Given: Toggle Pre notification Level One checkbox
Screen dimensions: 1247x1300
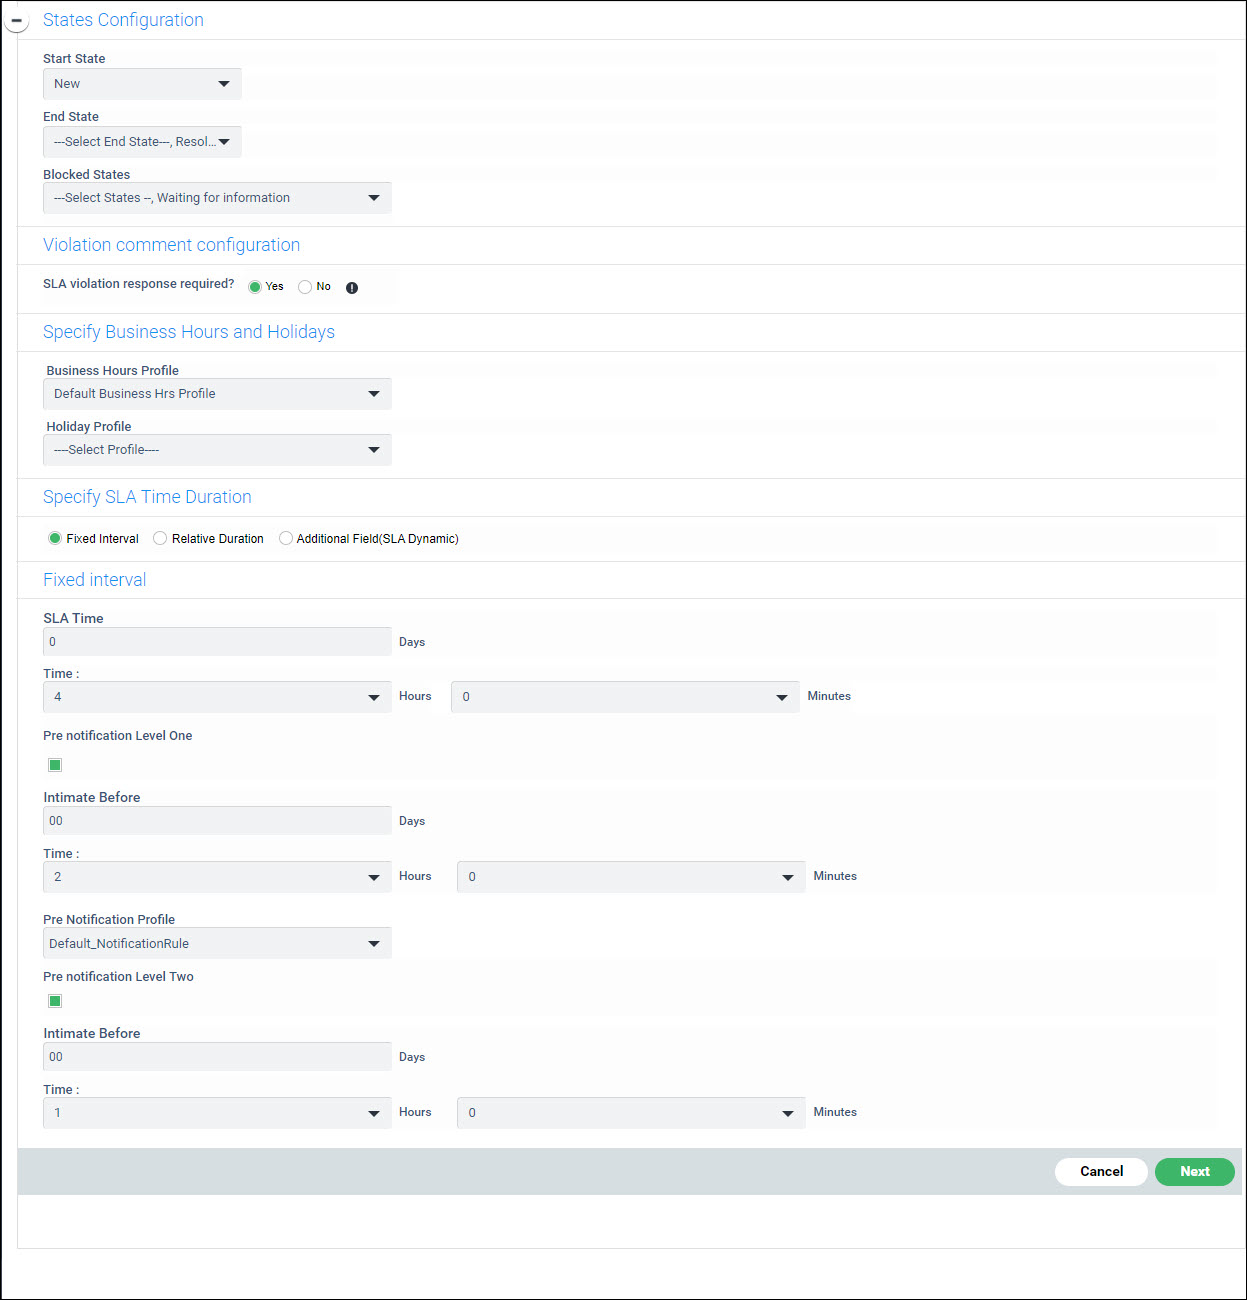Looking at the screenshot, I should pos(55,765).
